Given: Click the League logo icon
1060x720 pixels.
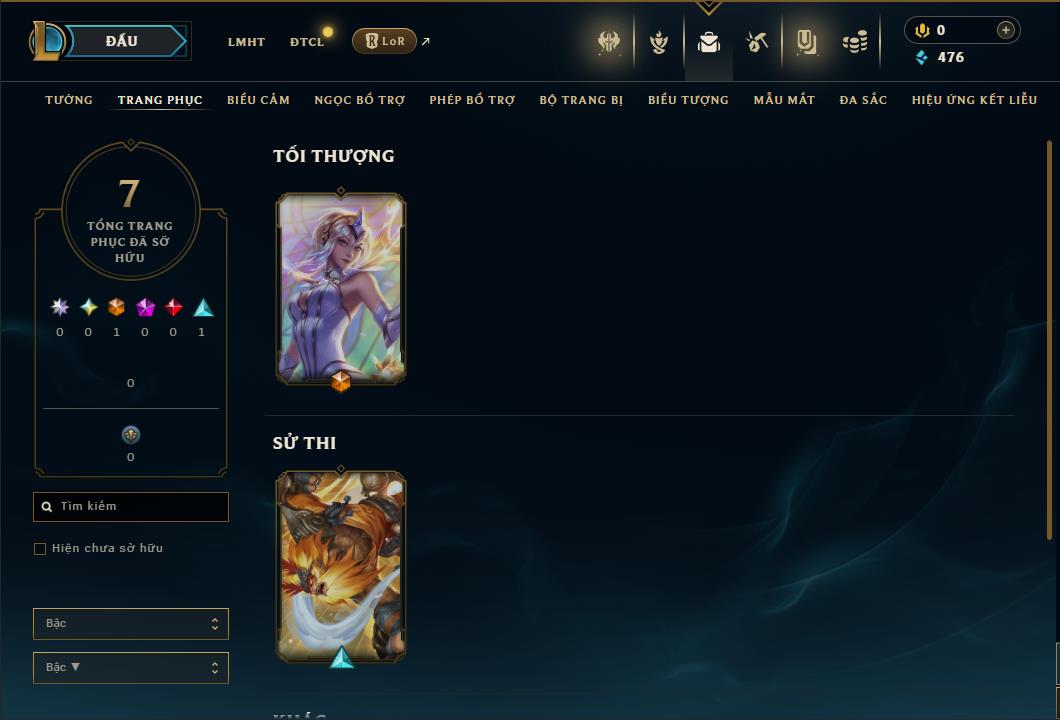Looking at the screenshot, I should [x=46, y=41].
